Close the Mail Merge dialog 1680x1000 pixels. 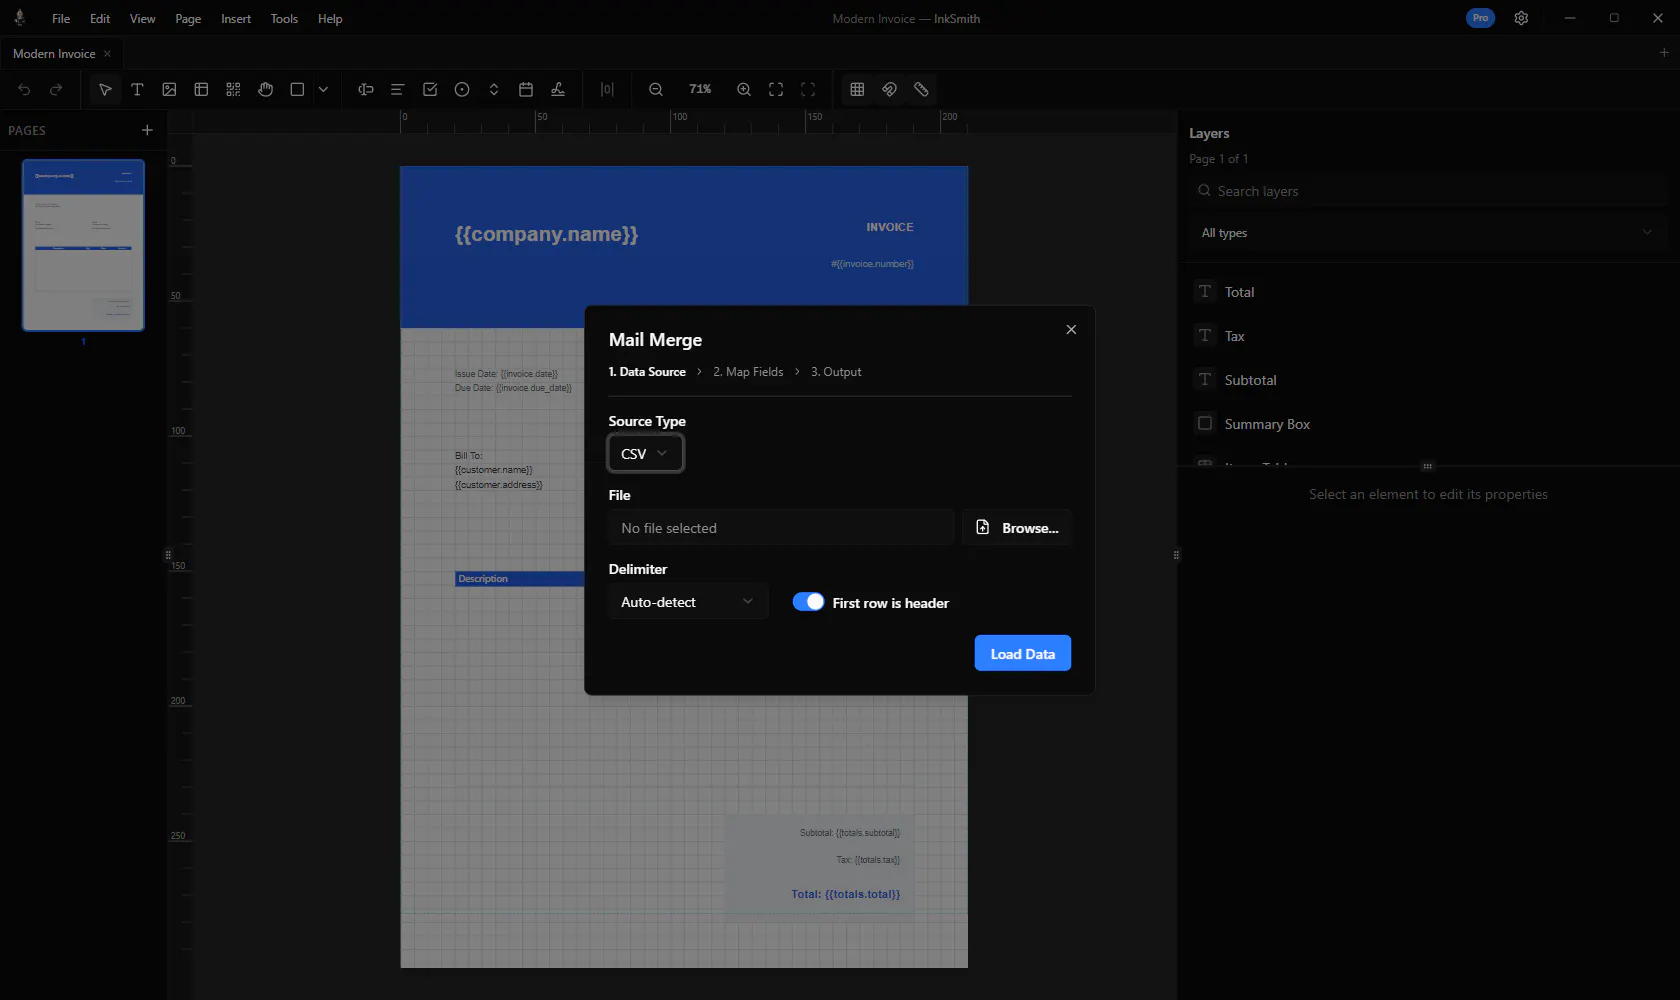tap(1071, 330)
